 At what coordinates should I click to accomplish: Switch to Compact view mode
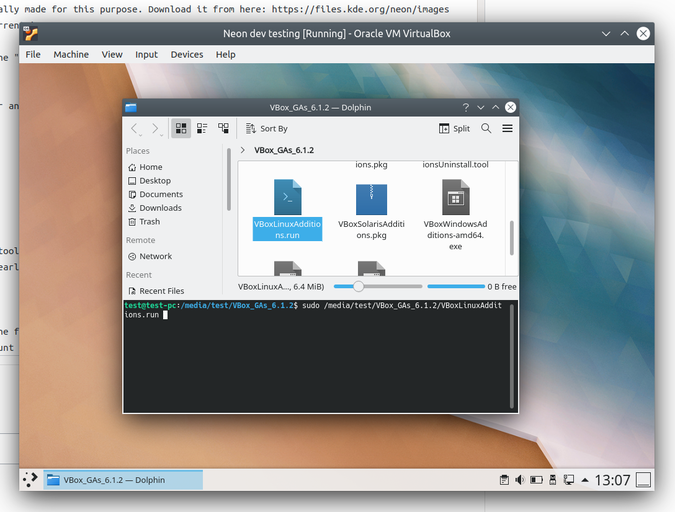tap(202, 128)
